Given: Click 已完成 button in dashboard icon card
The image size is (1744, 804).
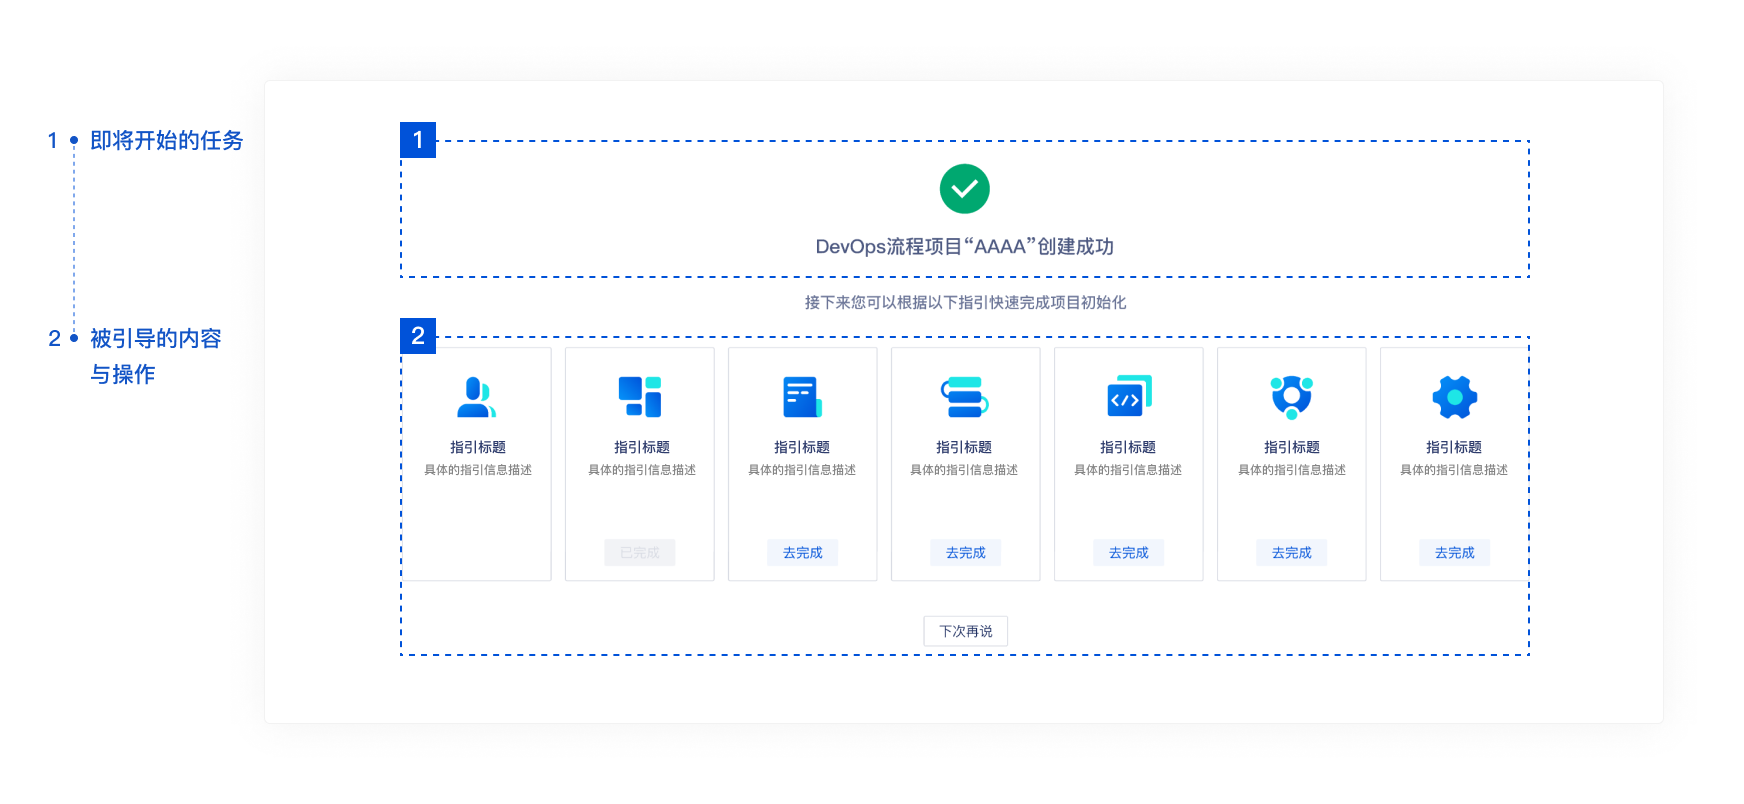Looking at the screenshot, I should point(640,553).
